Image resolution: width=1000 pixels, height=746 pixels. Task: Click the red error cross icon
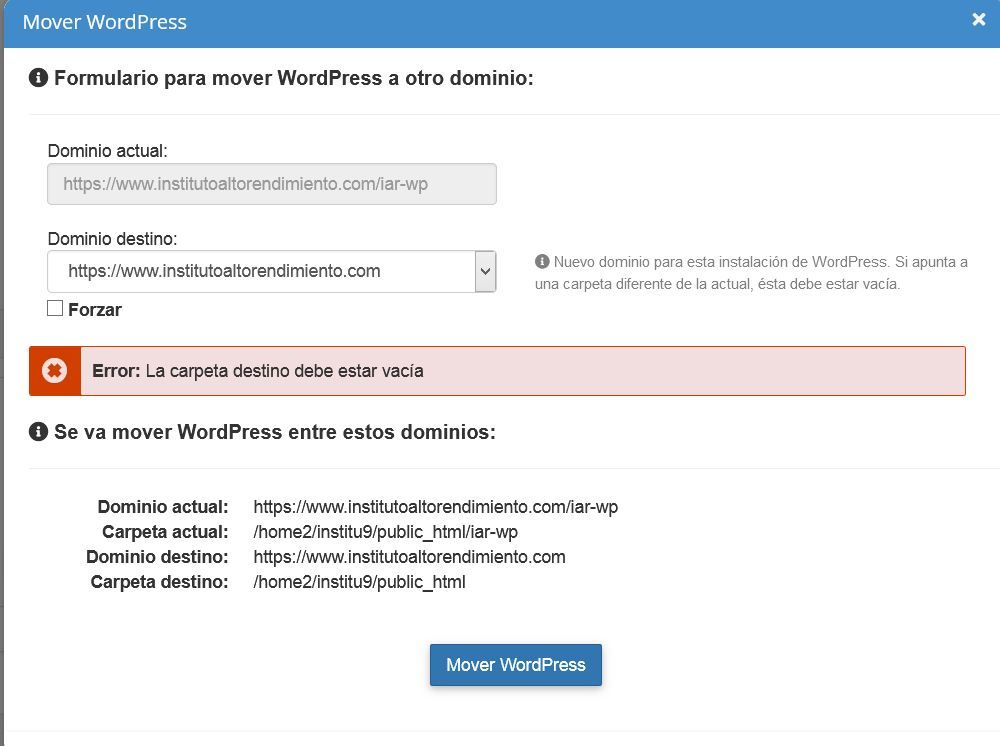click(x=55, y=370)
